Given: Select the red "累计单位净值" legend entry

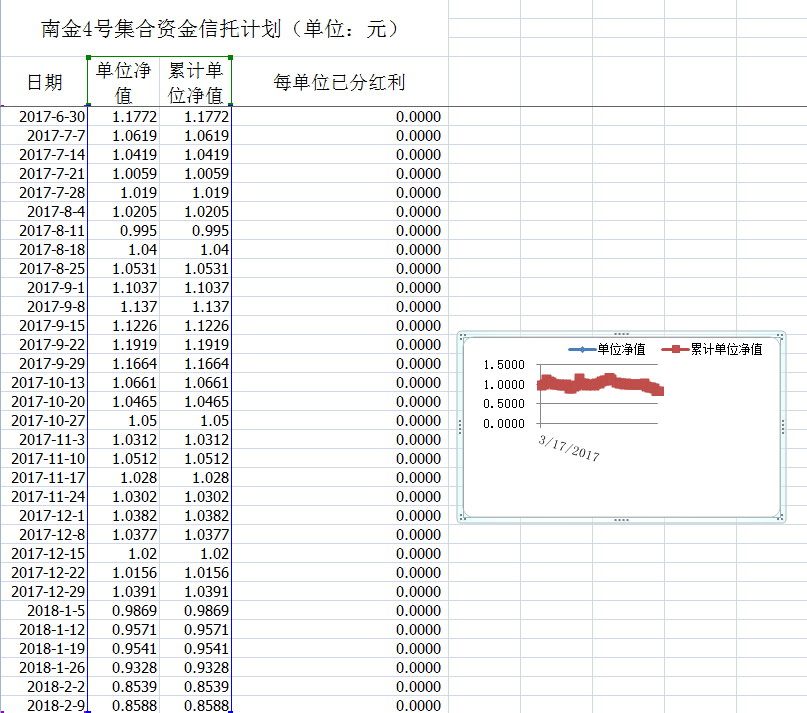Looking at the screenshot, I should point(716,349).
